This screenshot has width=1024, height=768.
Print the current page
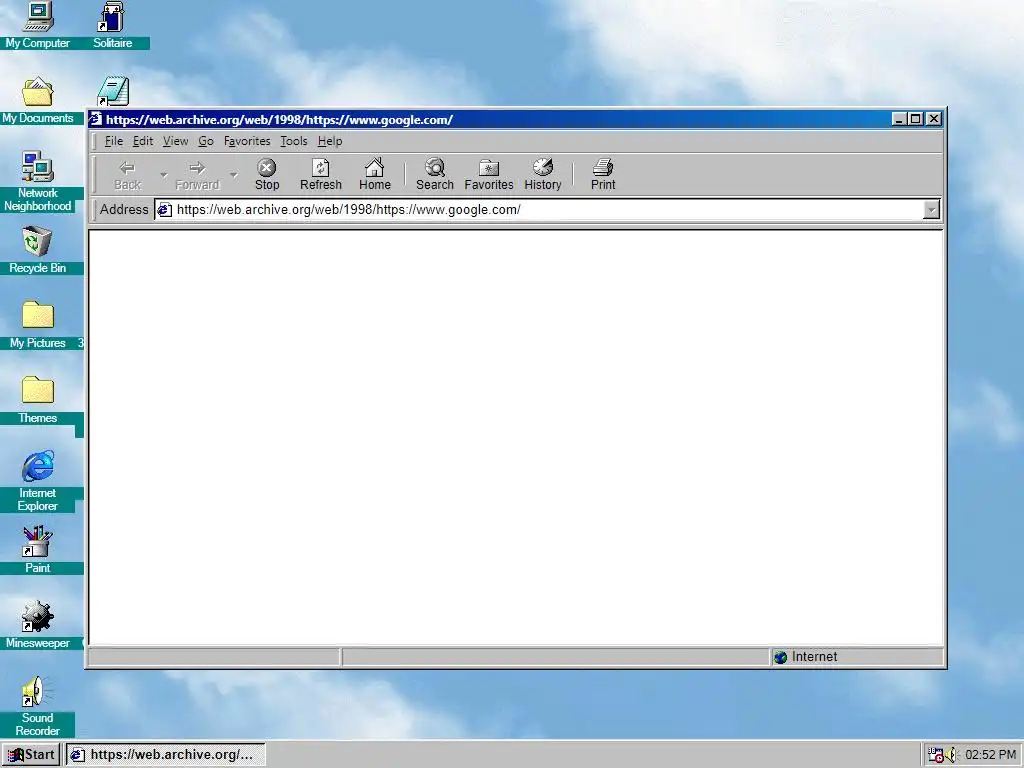[x=603, y=174]
